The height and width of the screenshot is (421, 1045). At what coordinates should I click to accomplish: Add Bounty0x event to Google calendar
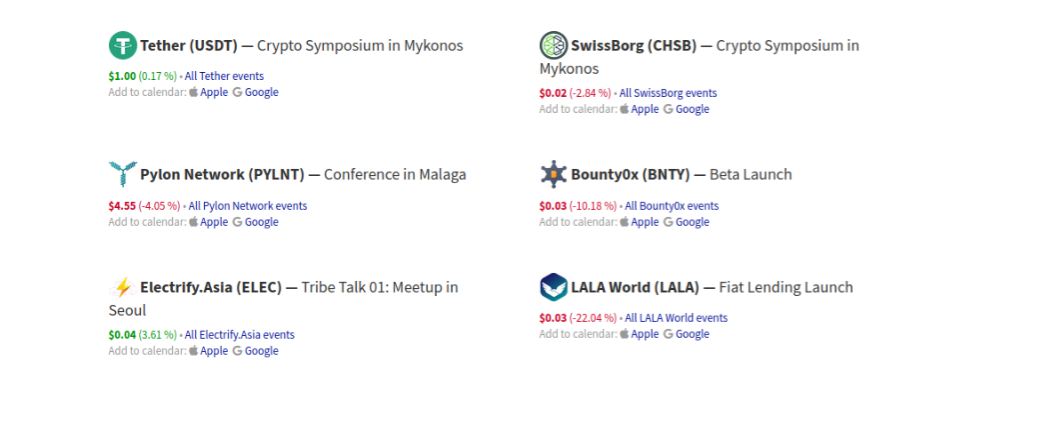click(x=692, y=222)
